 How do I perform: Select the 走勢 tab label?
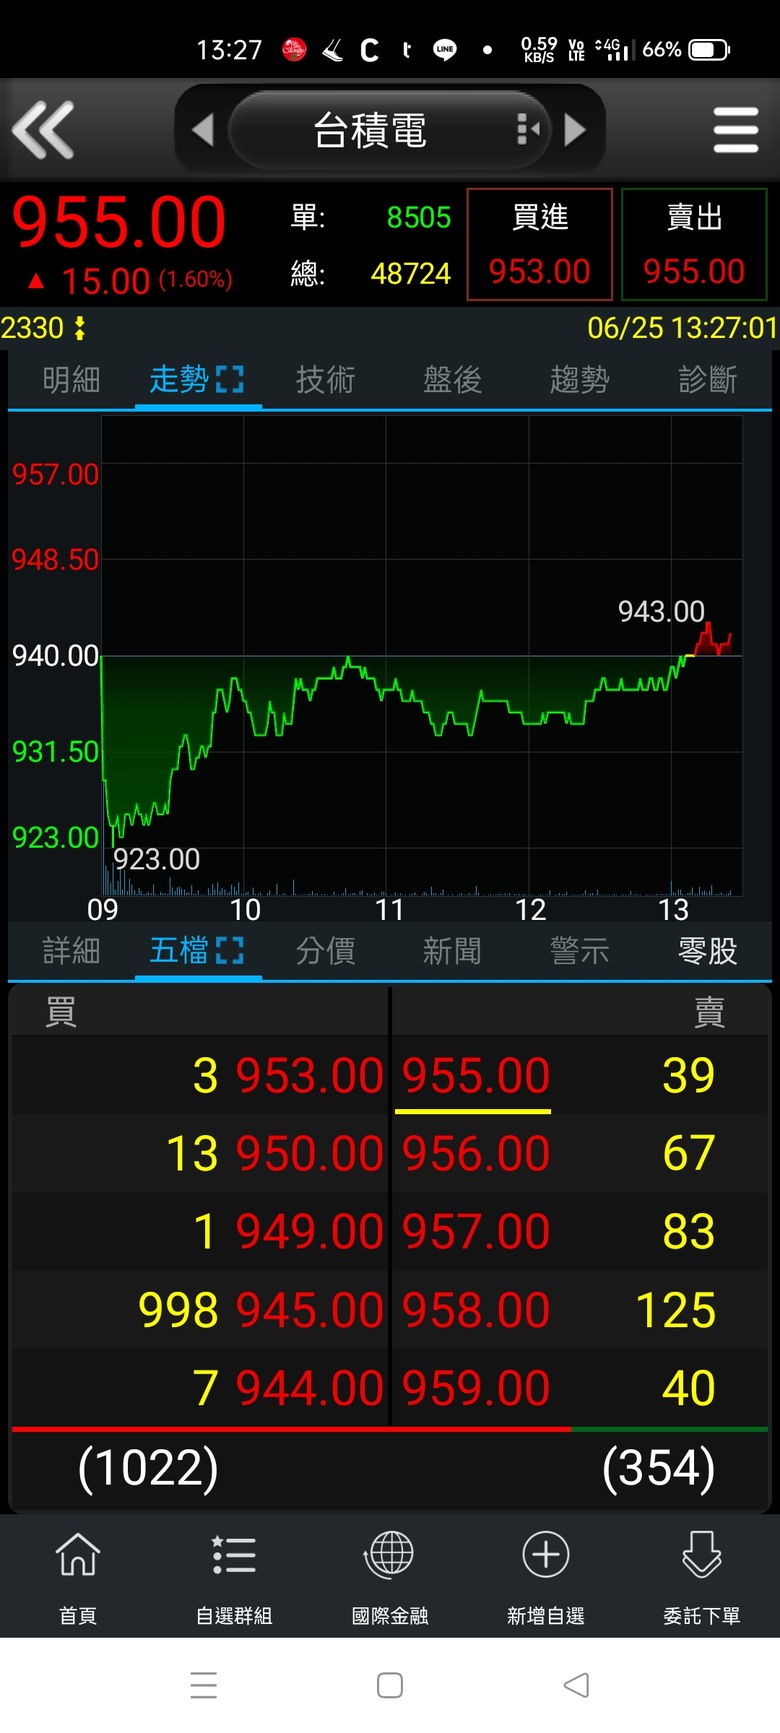click(x=179, y=380)
